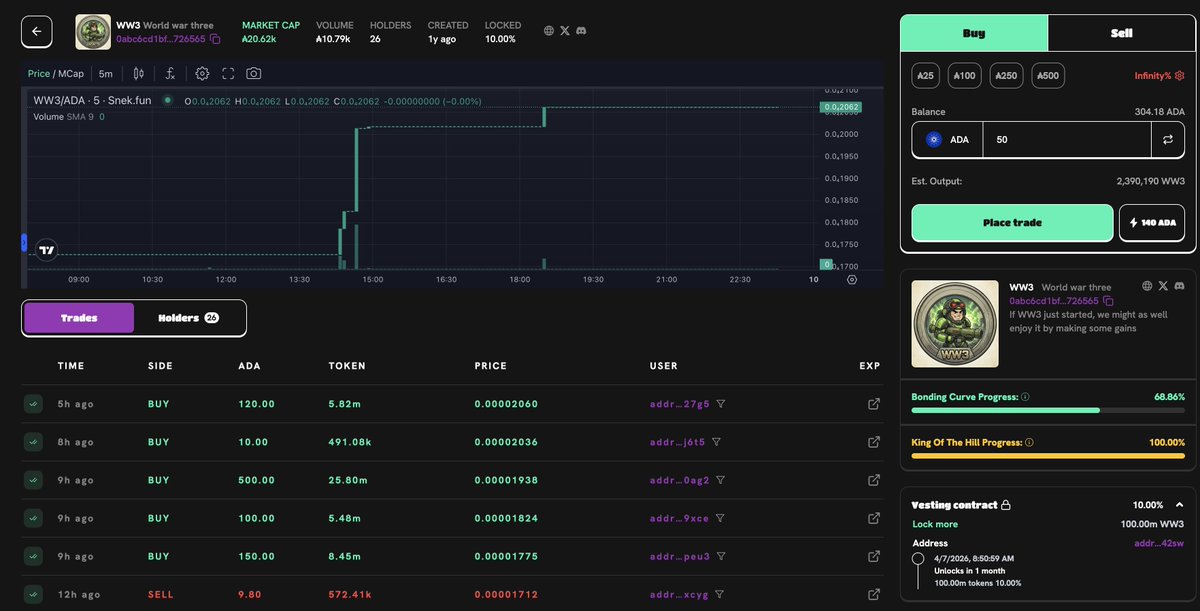Copy the address in the WW3 info card

click(1108, 300)
